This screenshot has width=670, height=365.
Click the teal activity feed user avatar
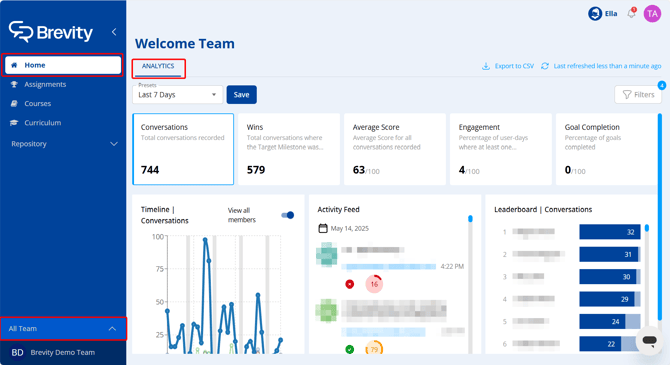[326, 254]
